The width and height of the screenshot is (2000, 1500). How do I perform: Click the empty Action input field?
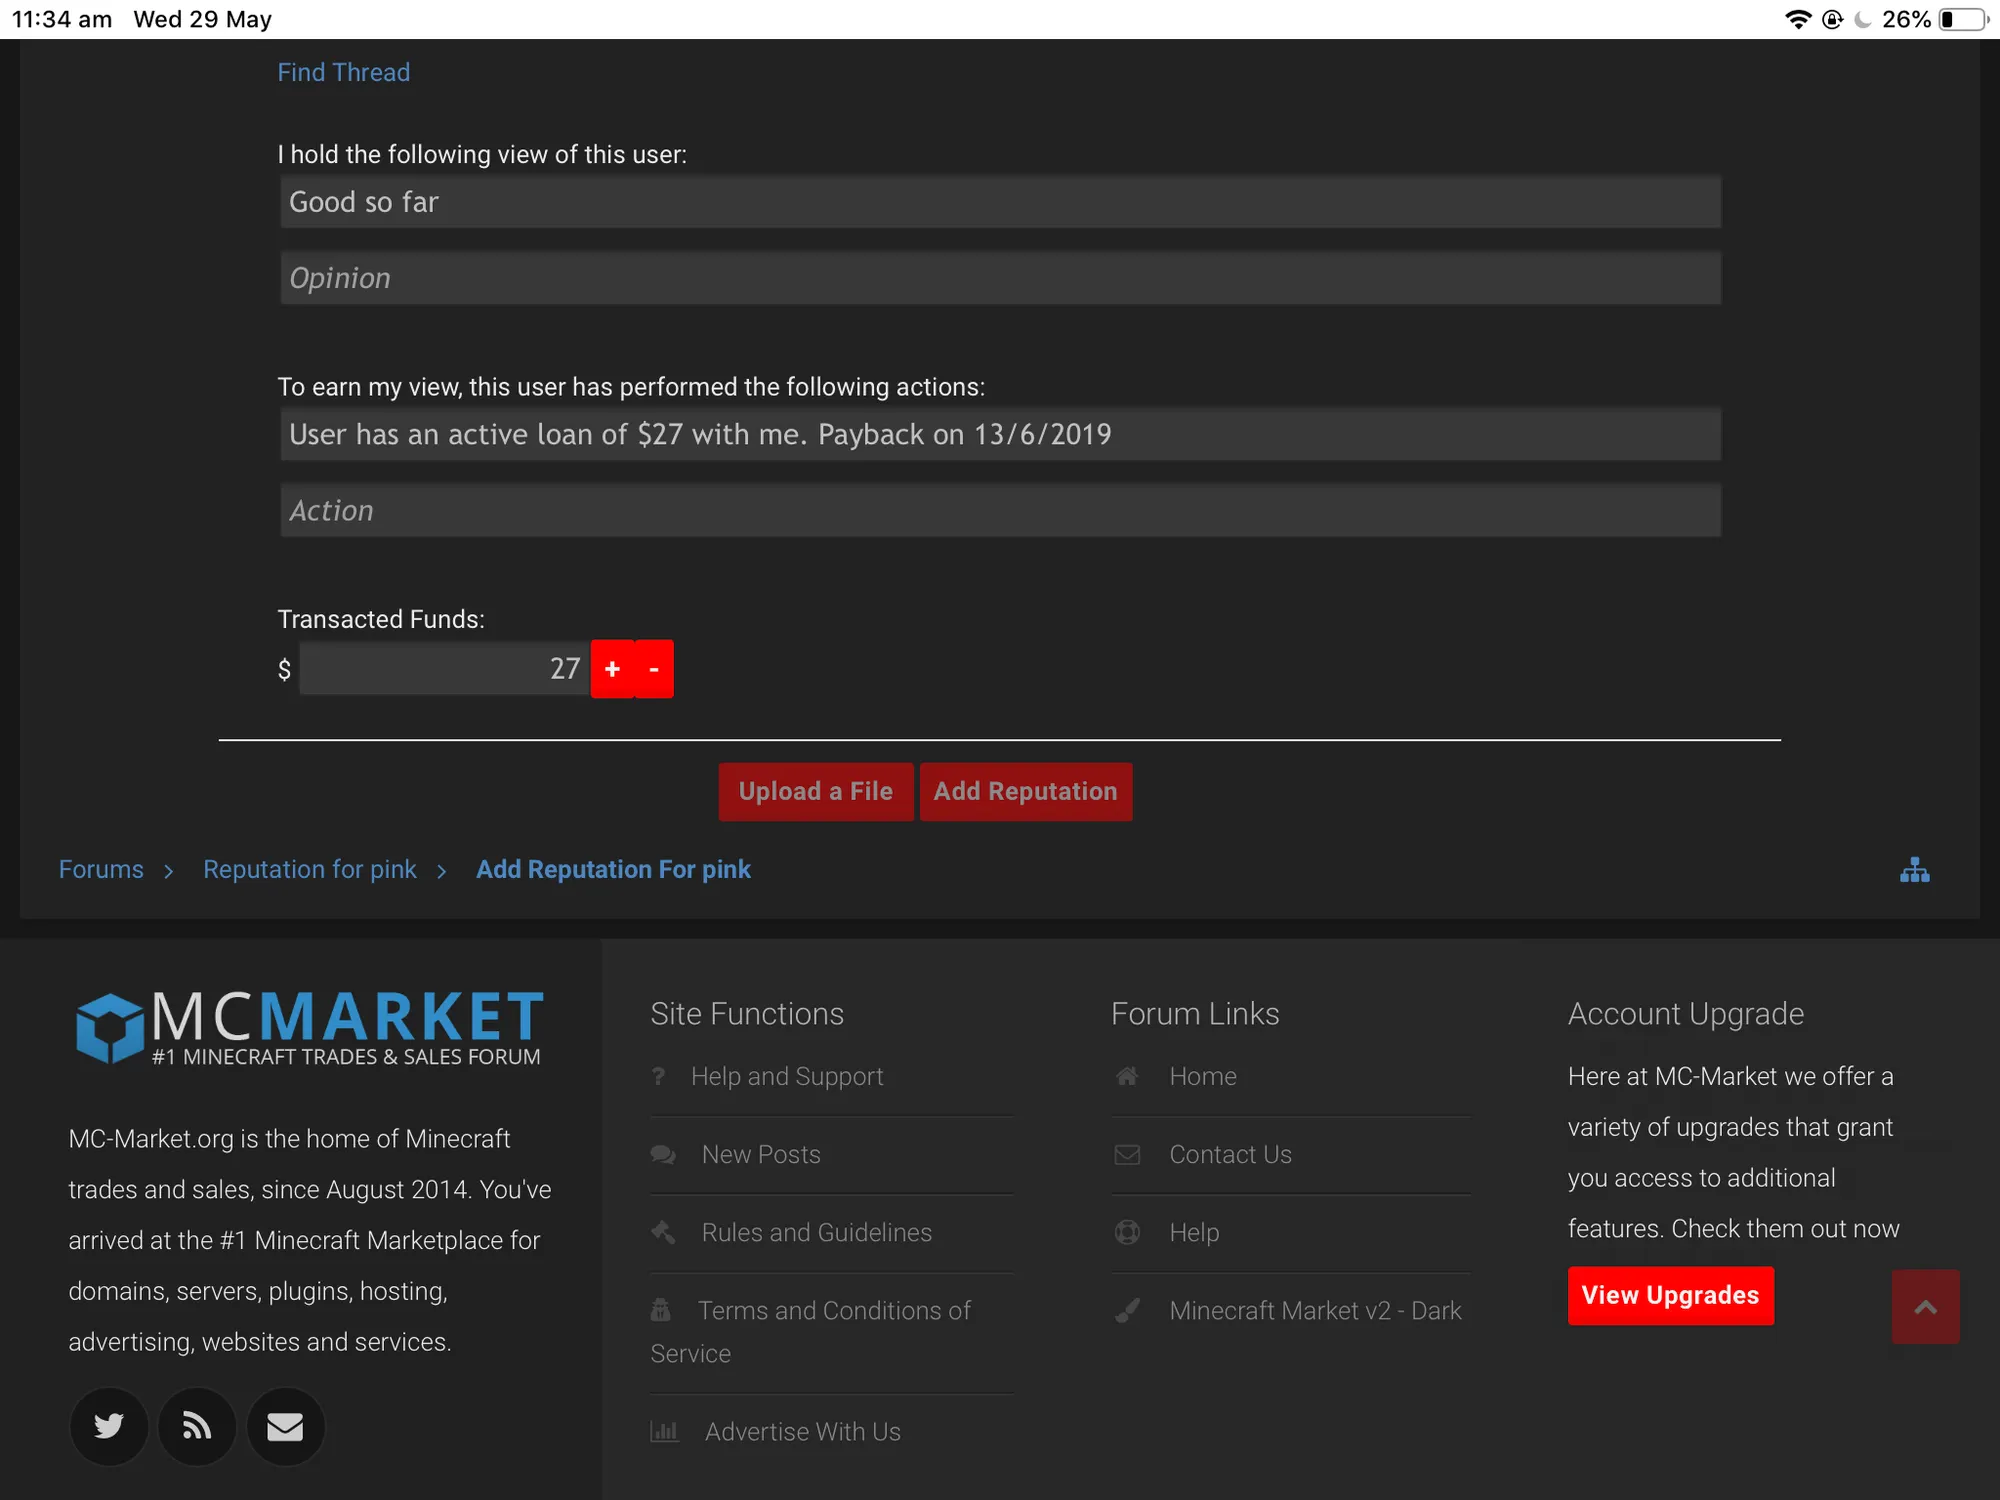click(x=1000, y=511)
